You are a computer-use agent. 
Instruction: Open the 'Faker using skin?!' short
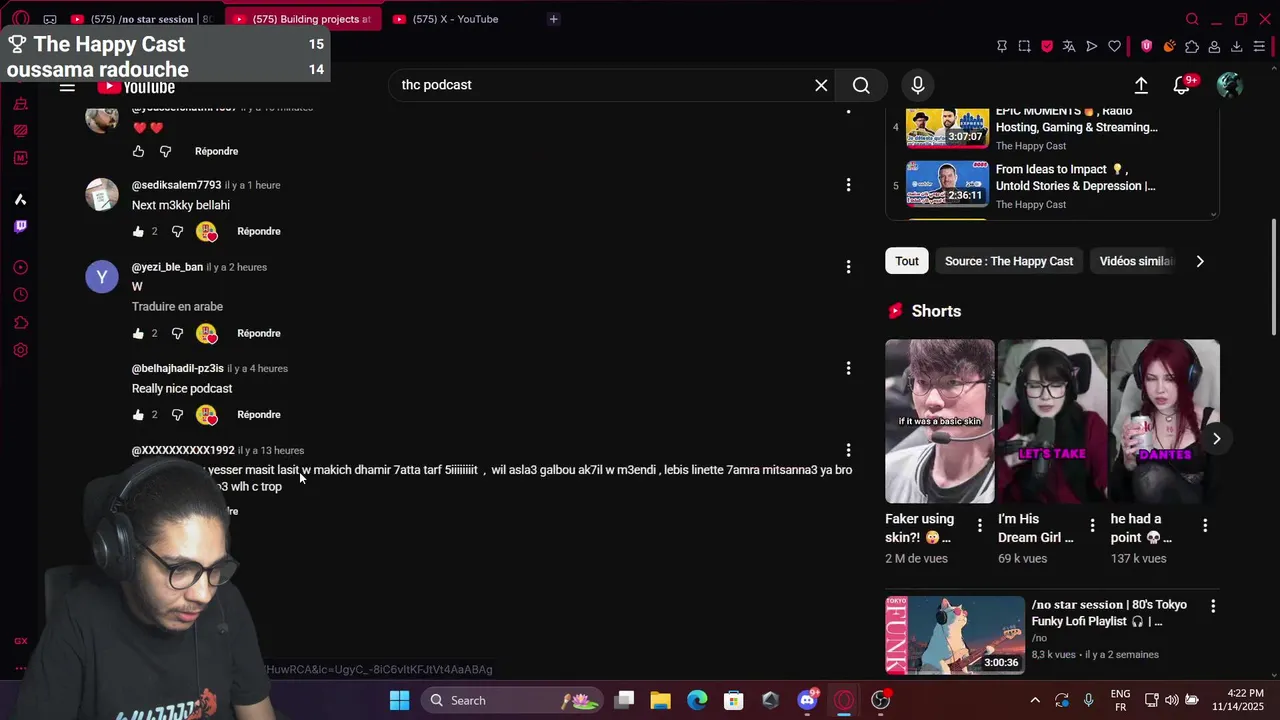coord(939,421)
